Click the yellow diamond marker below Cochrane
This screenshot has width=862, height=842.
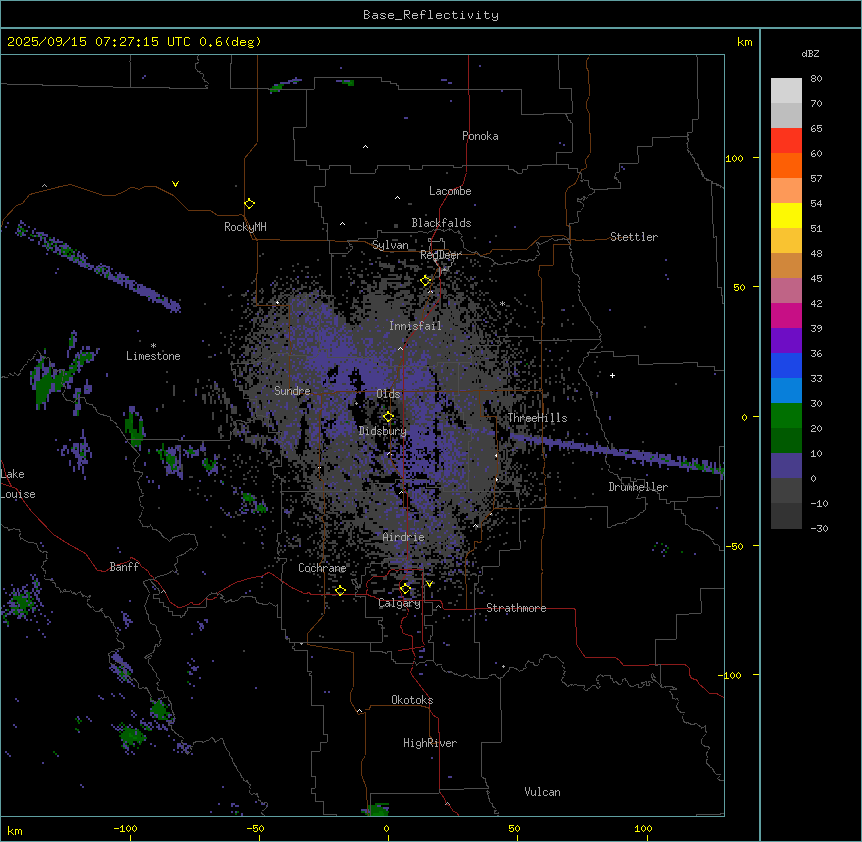340,590
